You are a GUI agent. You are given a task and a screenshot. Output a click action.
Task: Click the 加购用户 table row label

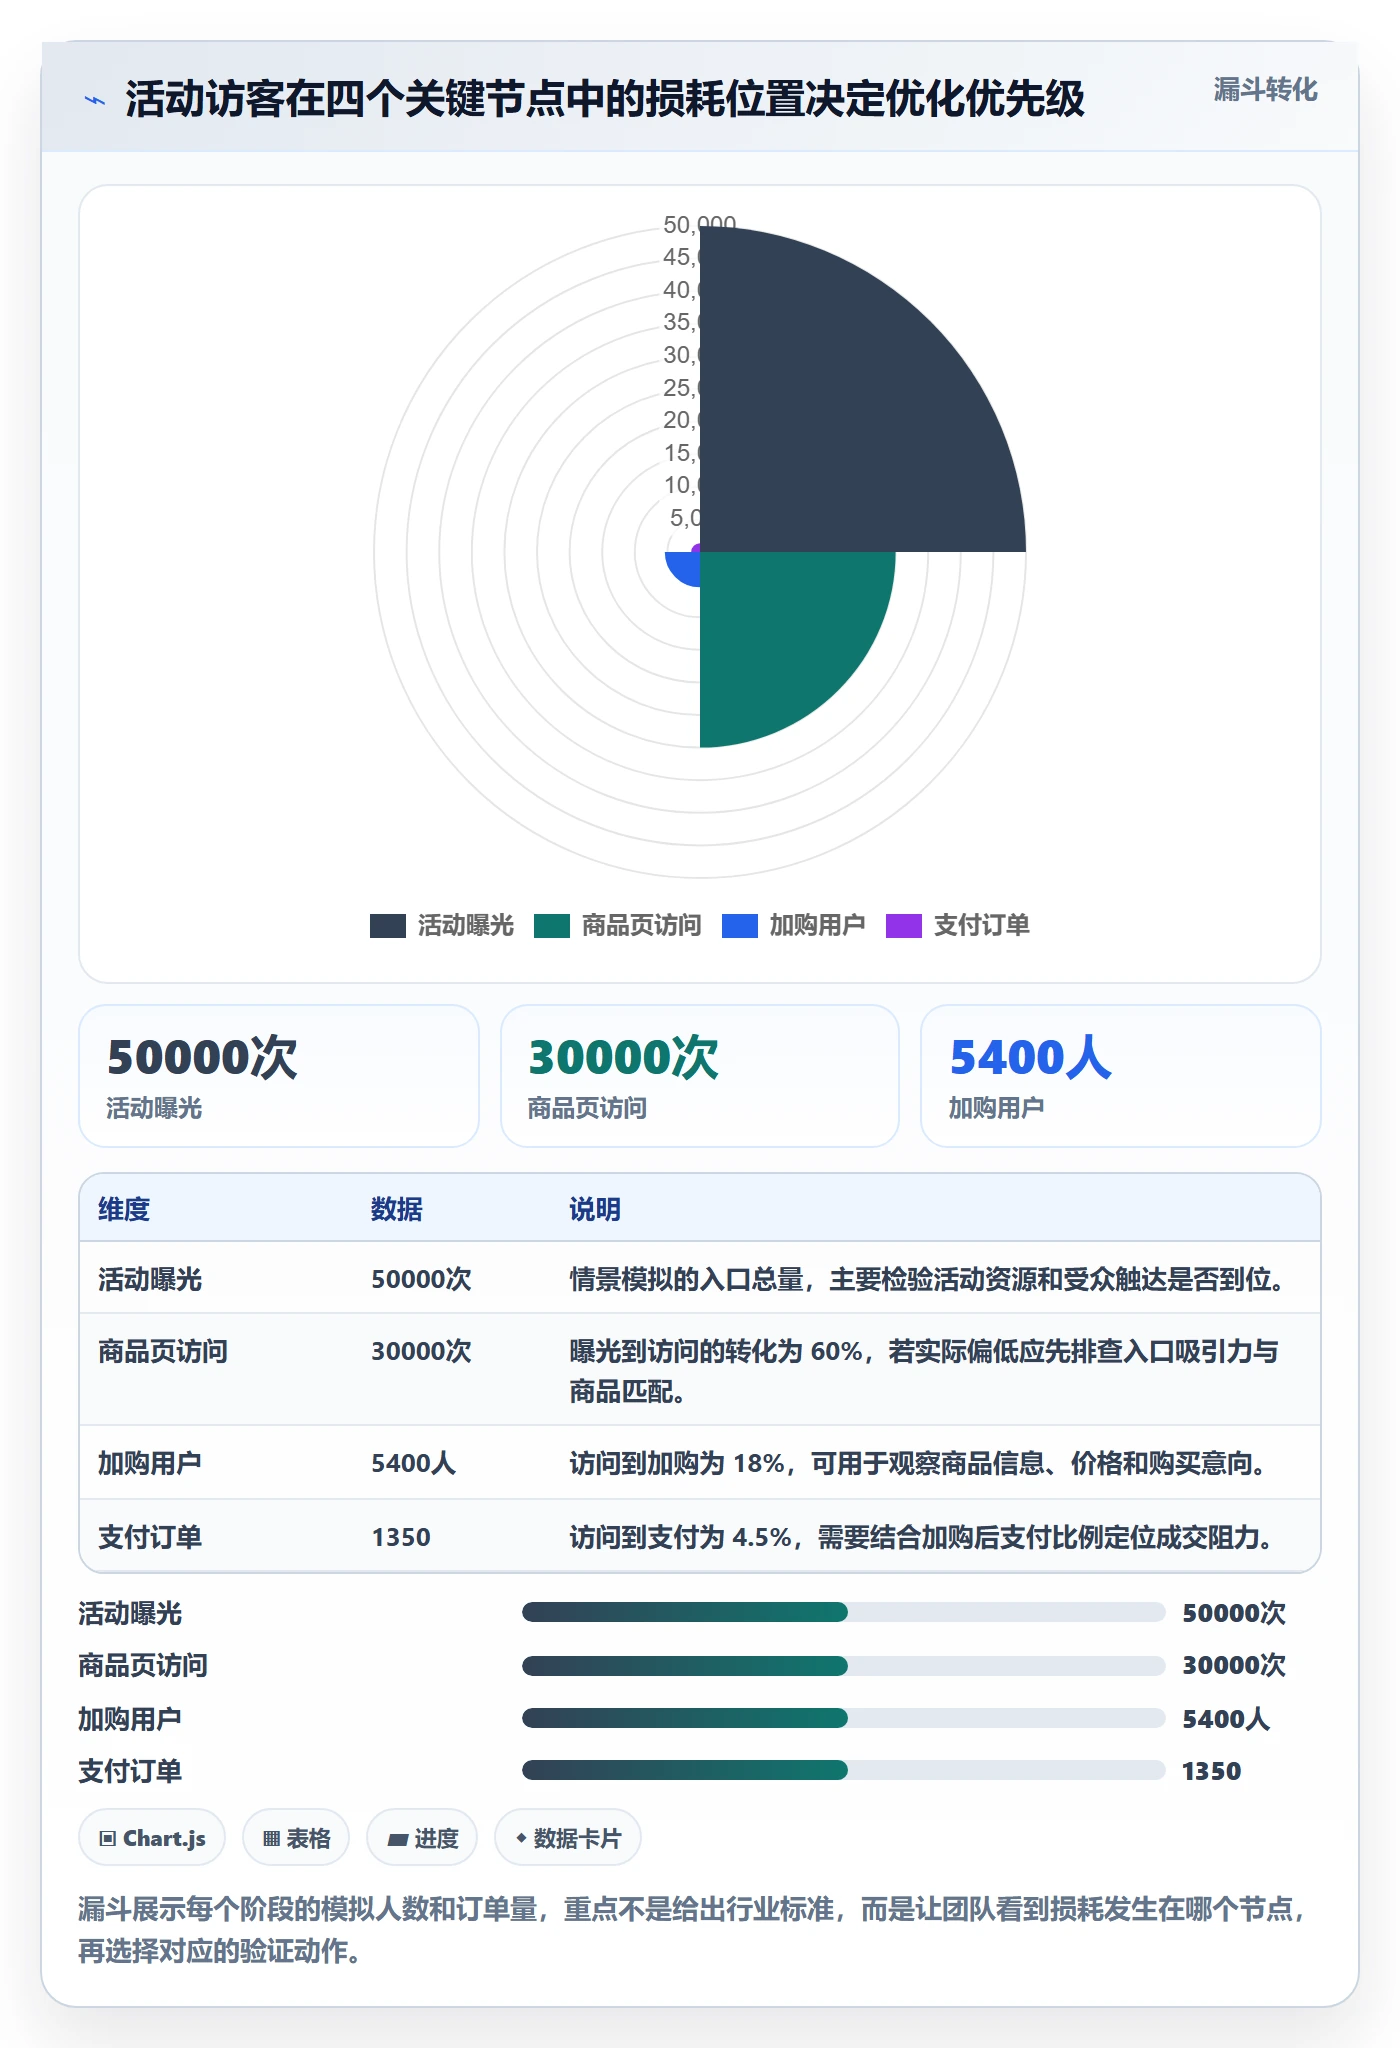click(x=150, y=1463)
